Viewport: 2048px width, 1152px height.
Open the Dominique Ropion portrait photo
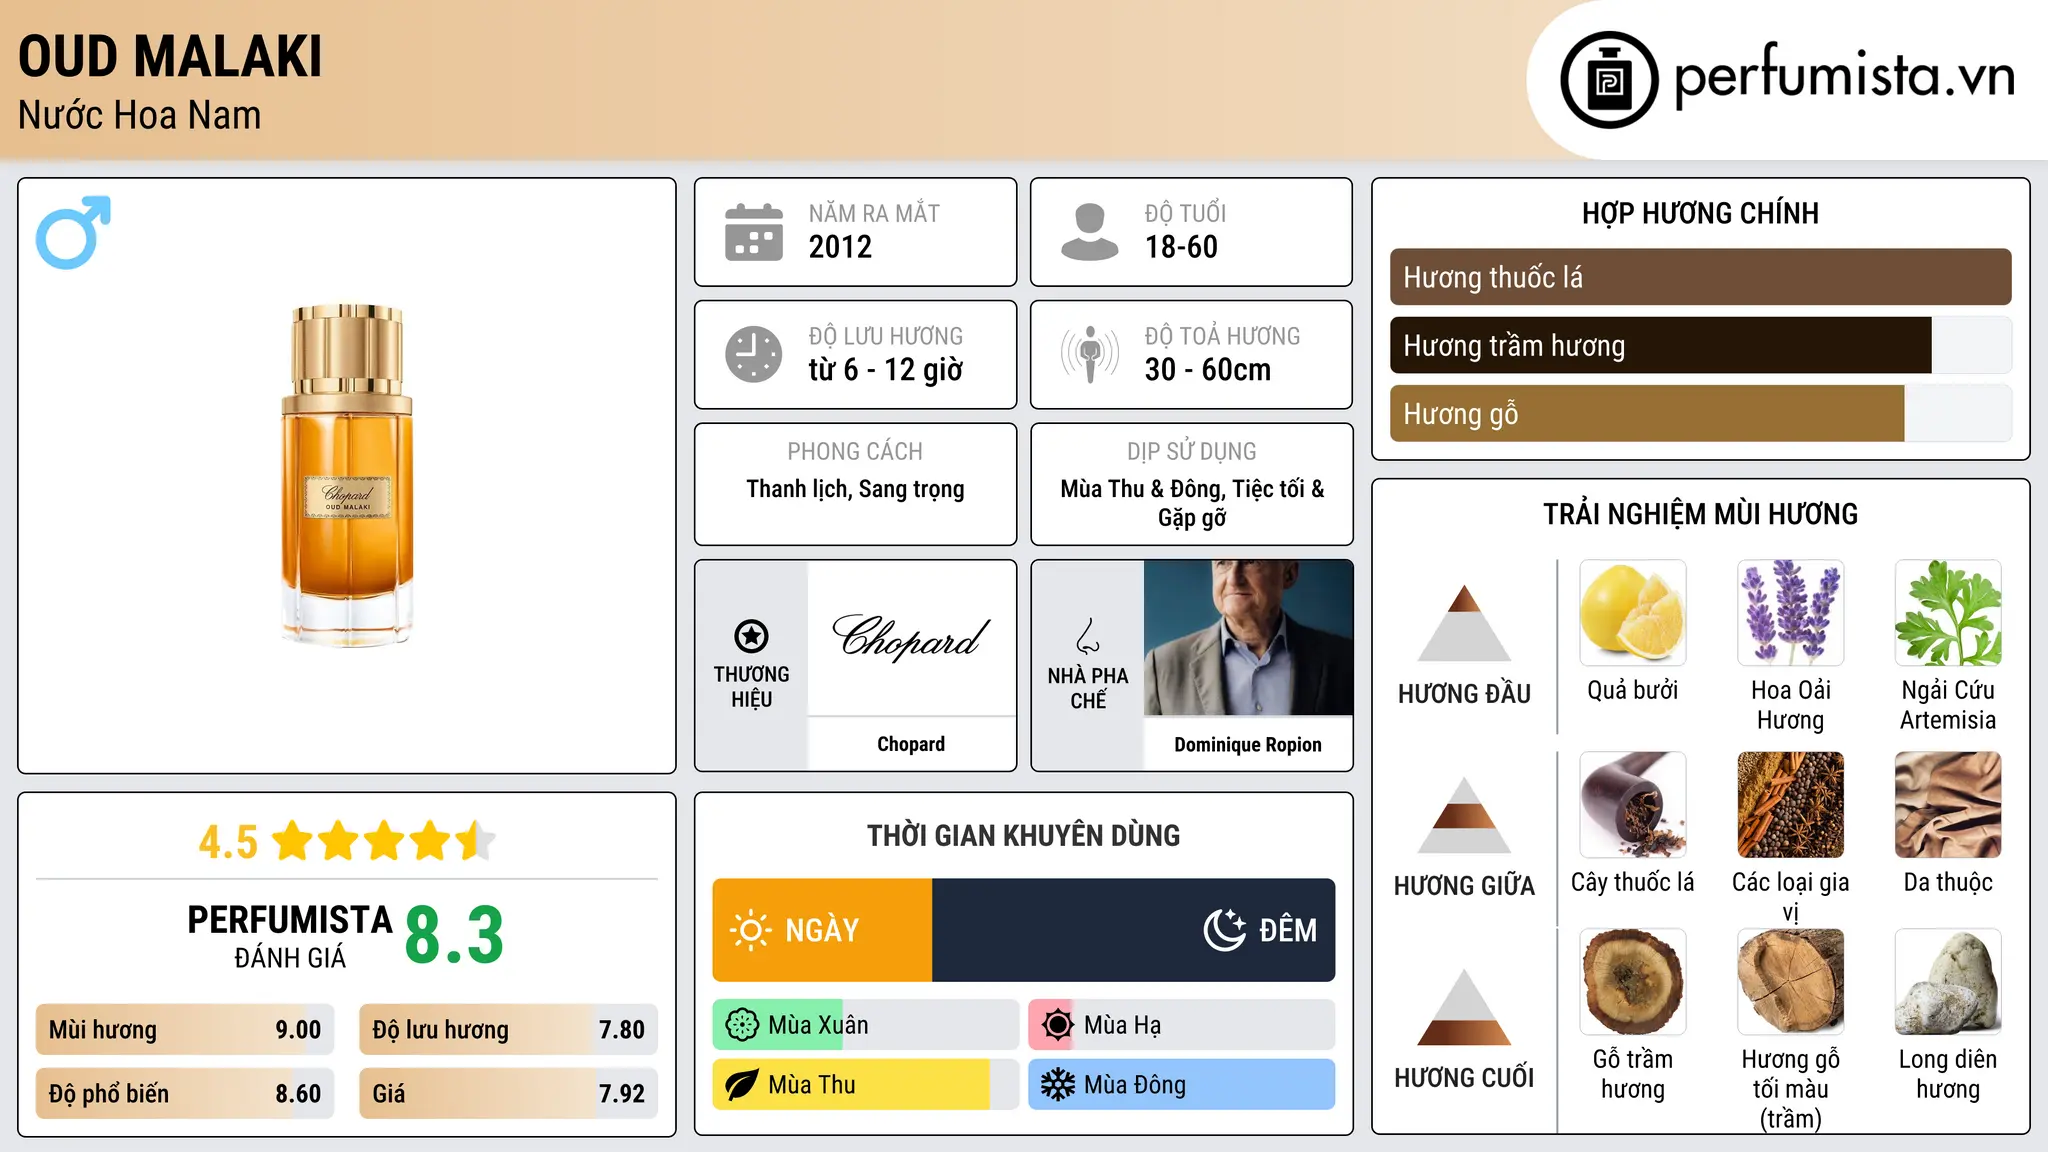click(x=1248, y=638)
